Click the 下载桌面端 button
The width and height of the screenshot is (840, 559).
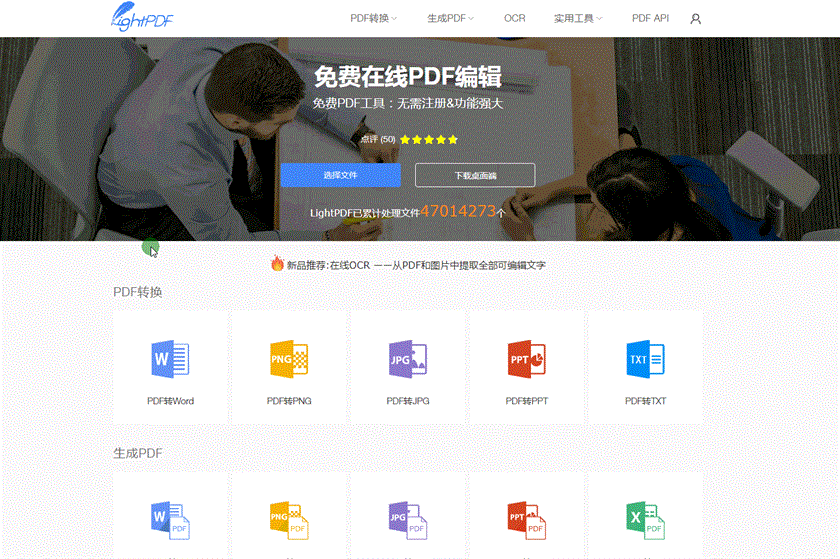(475, 175)
